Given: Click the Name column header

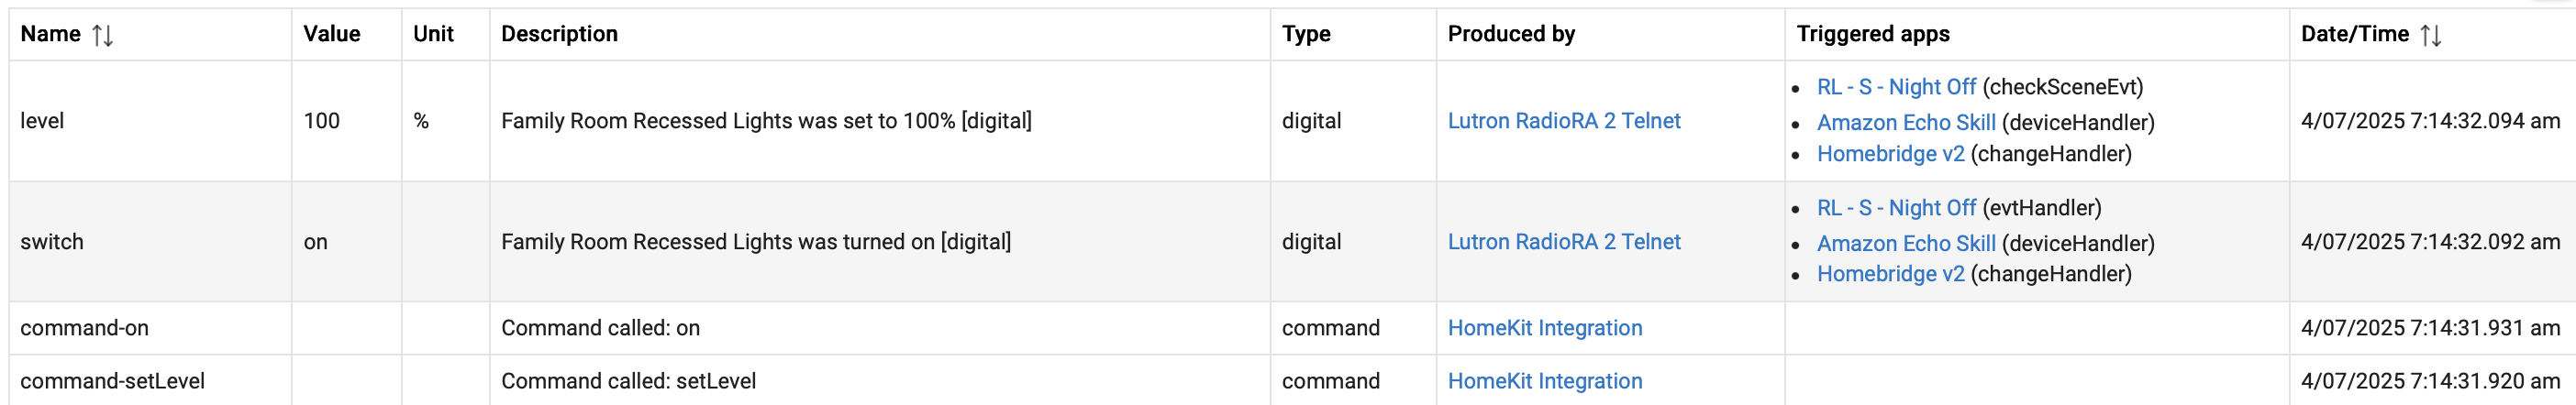Looking at the screenshot, I should [x=51, y=34].
